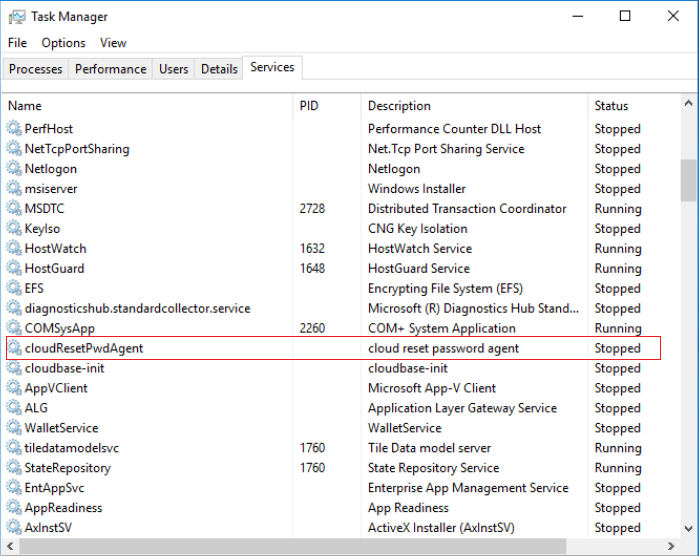The width and height of the screenshot is (699, 556).
Task: Click the gear icon next to EFS
Action: click(x=14, y=288)
